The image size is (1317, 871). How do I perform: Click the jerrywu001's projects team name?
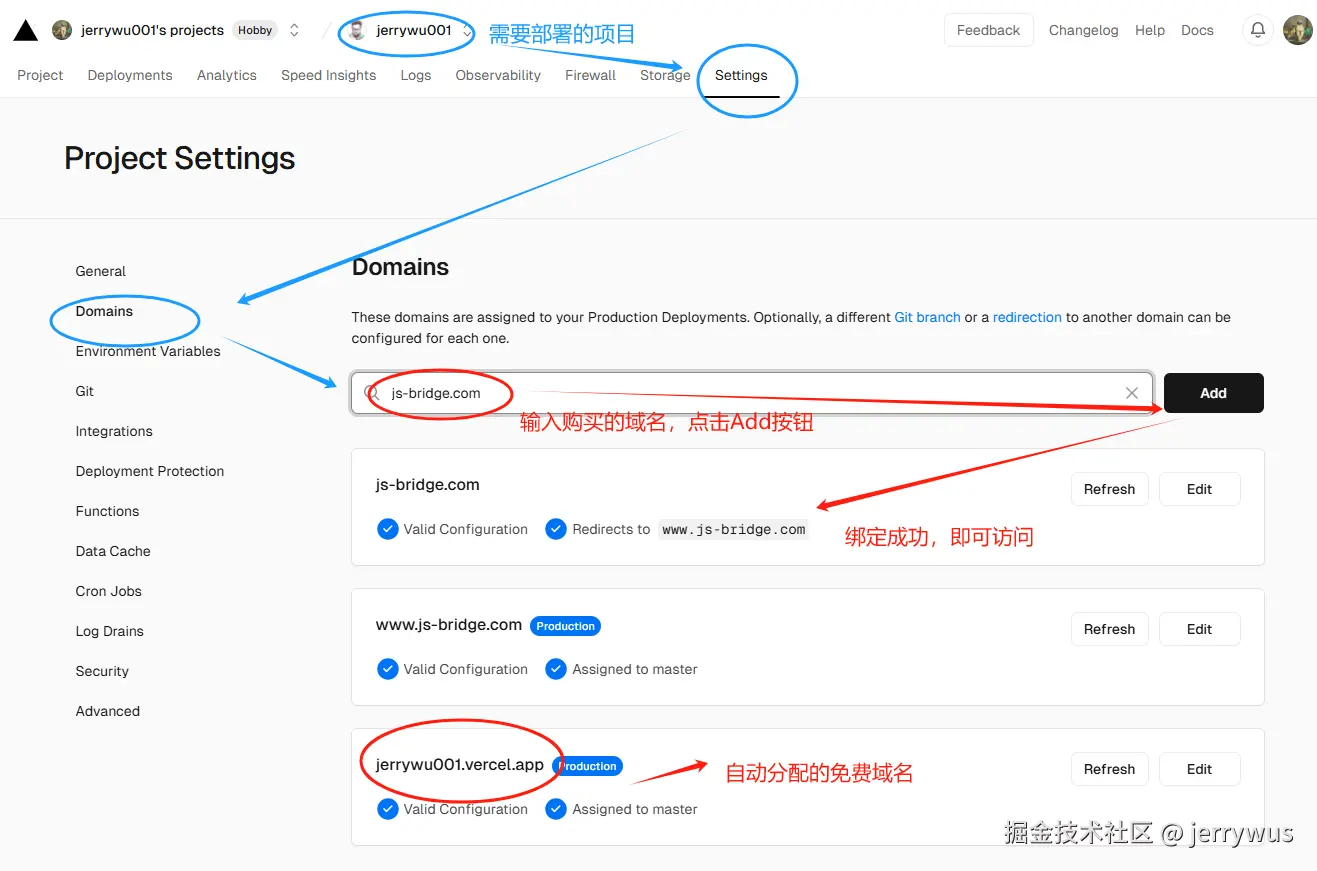coord(152,30)
